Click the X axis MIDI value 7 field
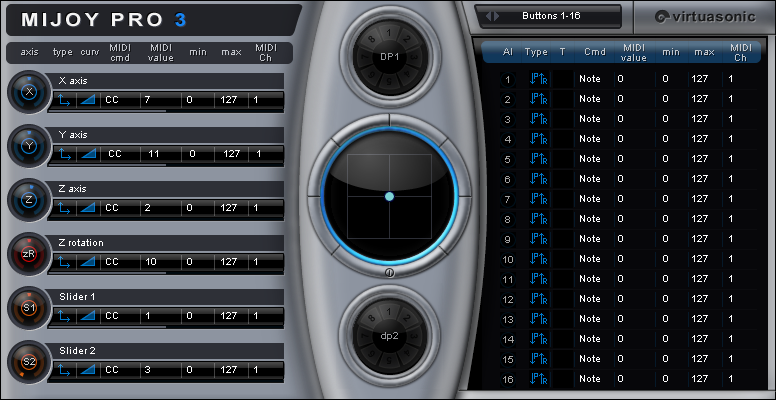The width and height of the screenshot is (776, 400). point(160,100)
